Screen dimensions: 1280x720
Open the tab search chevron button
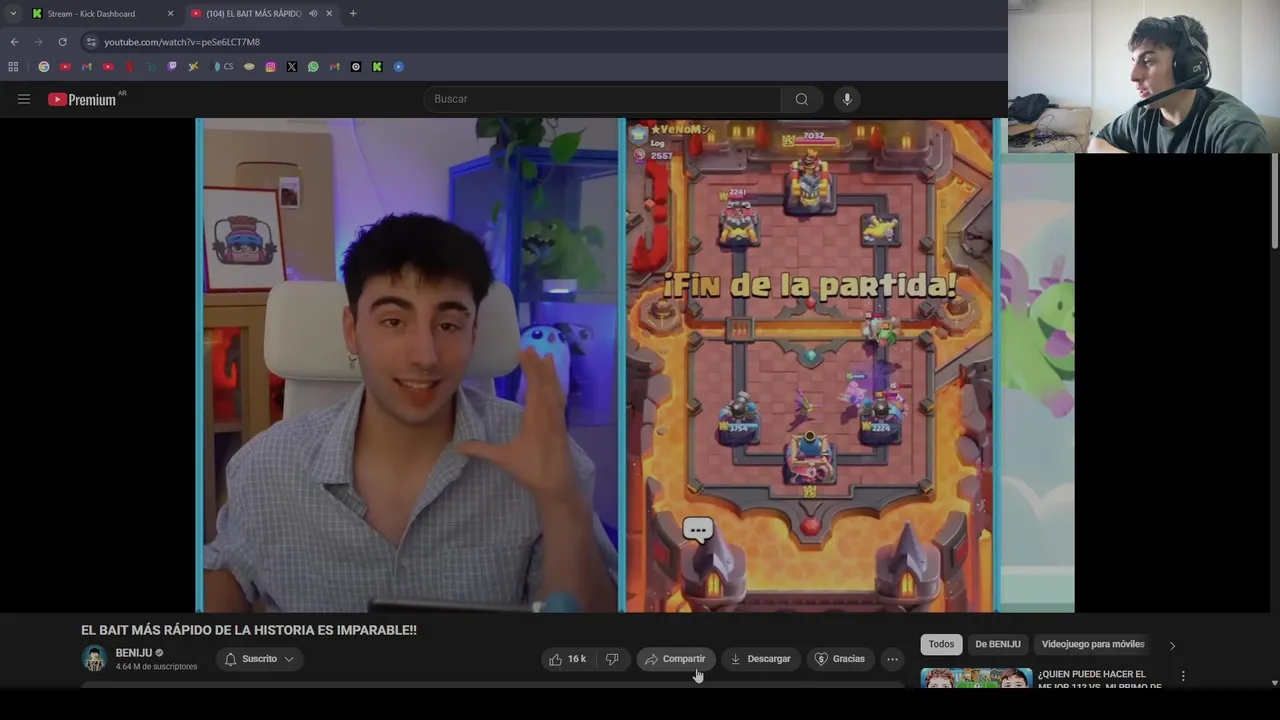(13, 13)
